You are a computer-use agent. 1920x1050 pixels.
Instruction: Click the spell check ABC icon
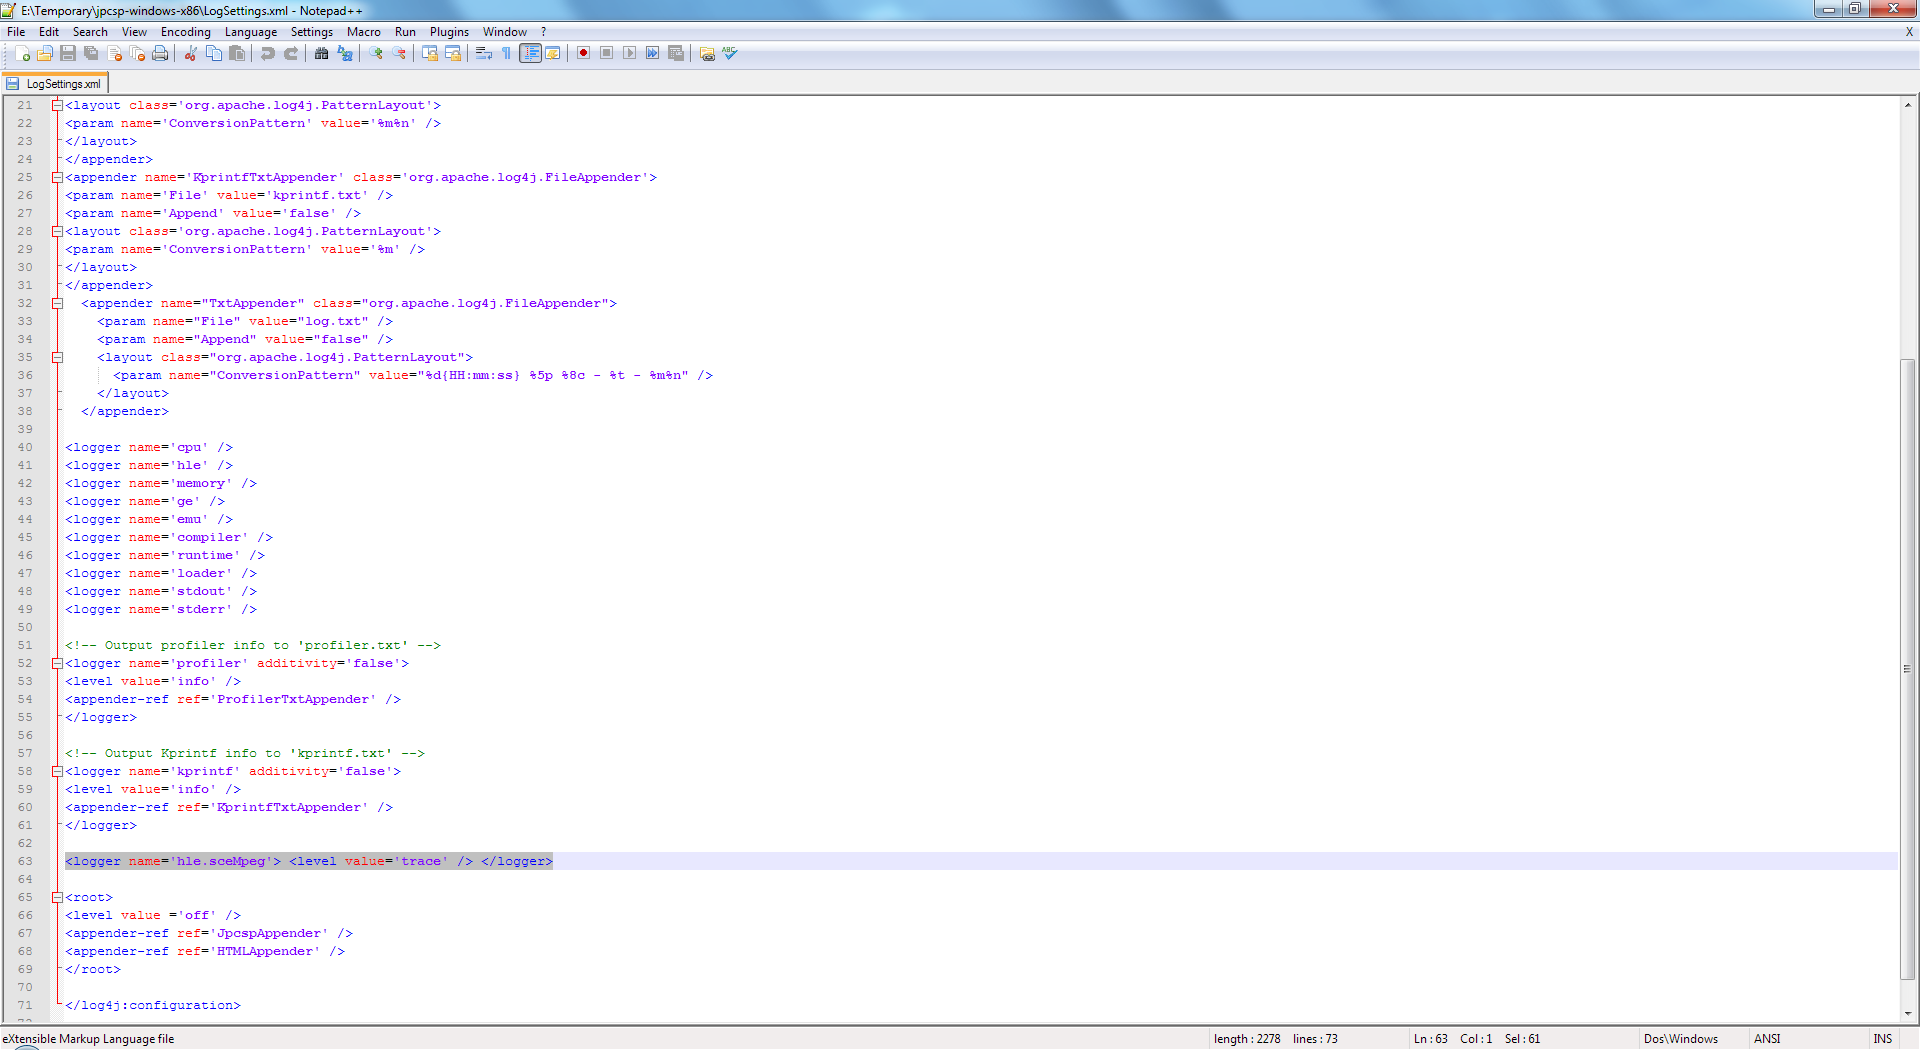[x=730, y=54]
